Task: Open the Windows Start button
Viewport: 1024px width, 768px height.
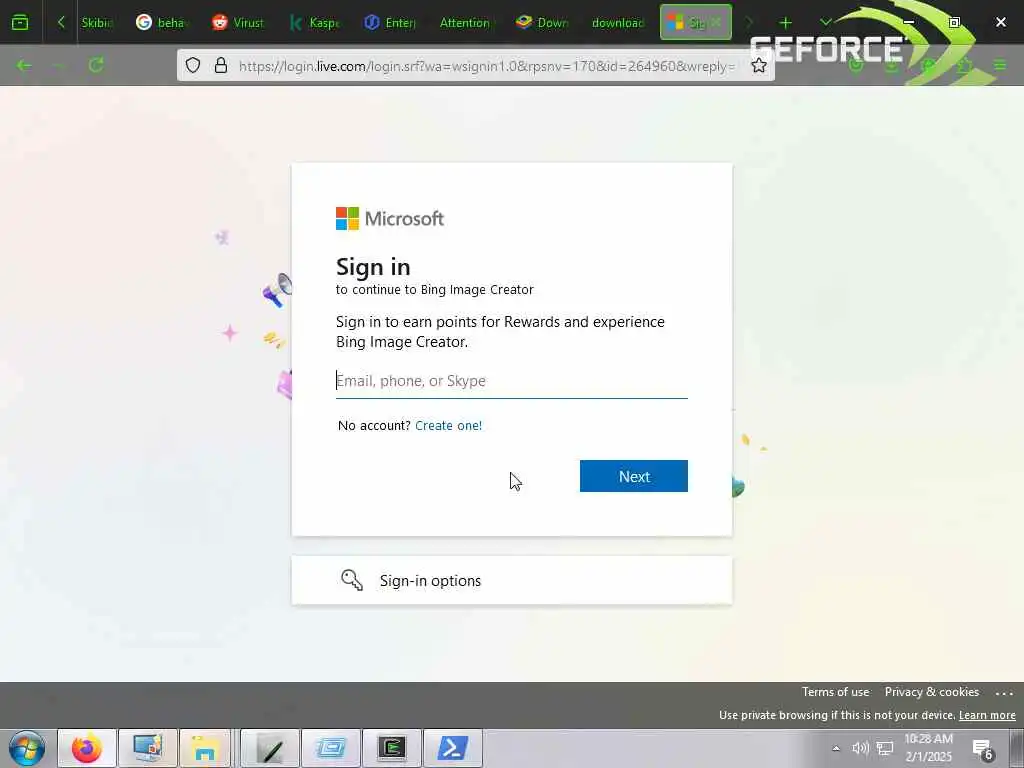Action: click(x=26, y=748)
